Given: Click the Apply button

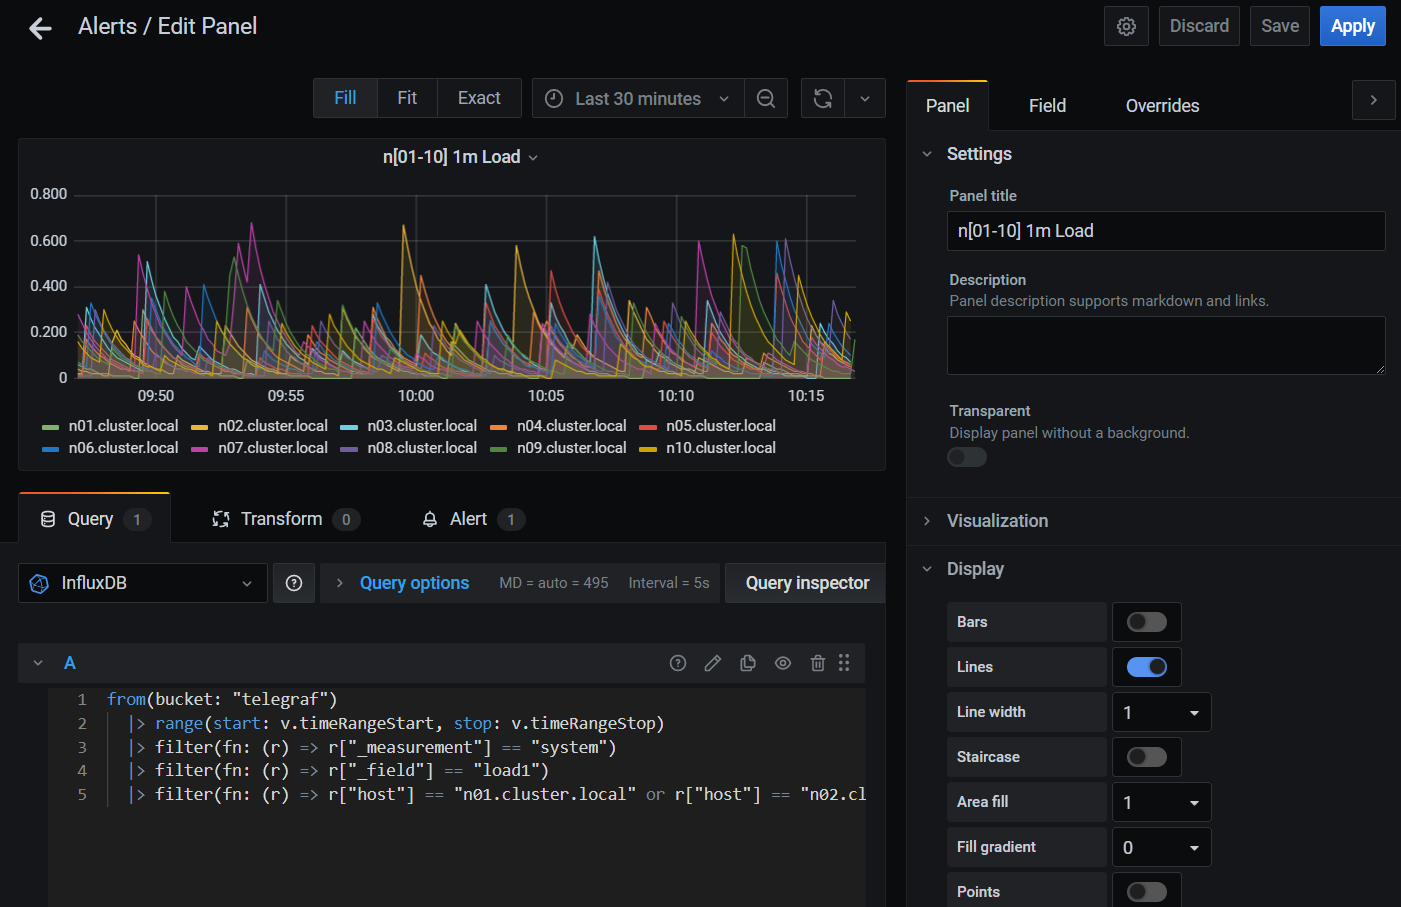Looking at the screenshot, I should click(x=1352, y=26).
